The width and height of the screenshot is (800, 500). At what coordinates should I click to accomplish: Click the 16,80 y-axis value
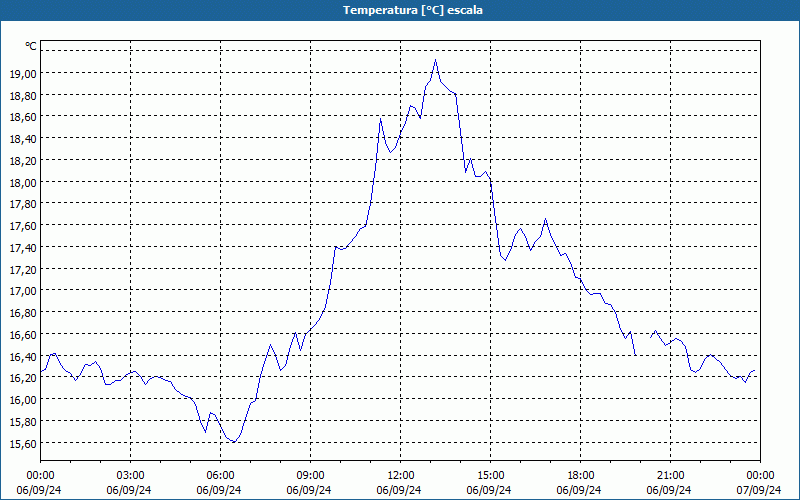click(x=23, y=313)
